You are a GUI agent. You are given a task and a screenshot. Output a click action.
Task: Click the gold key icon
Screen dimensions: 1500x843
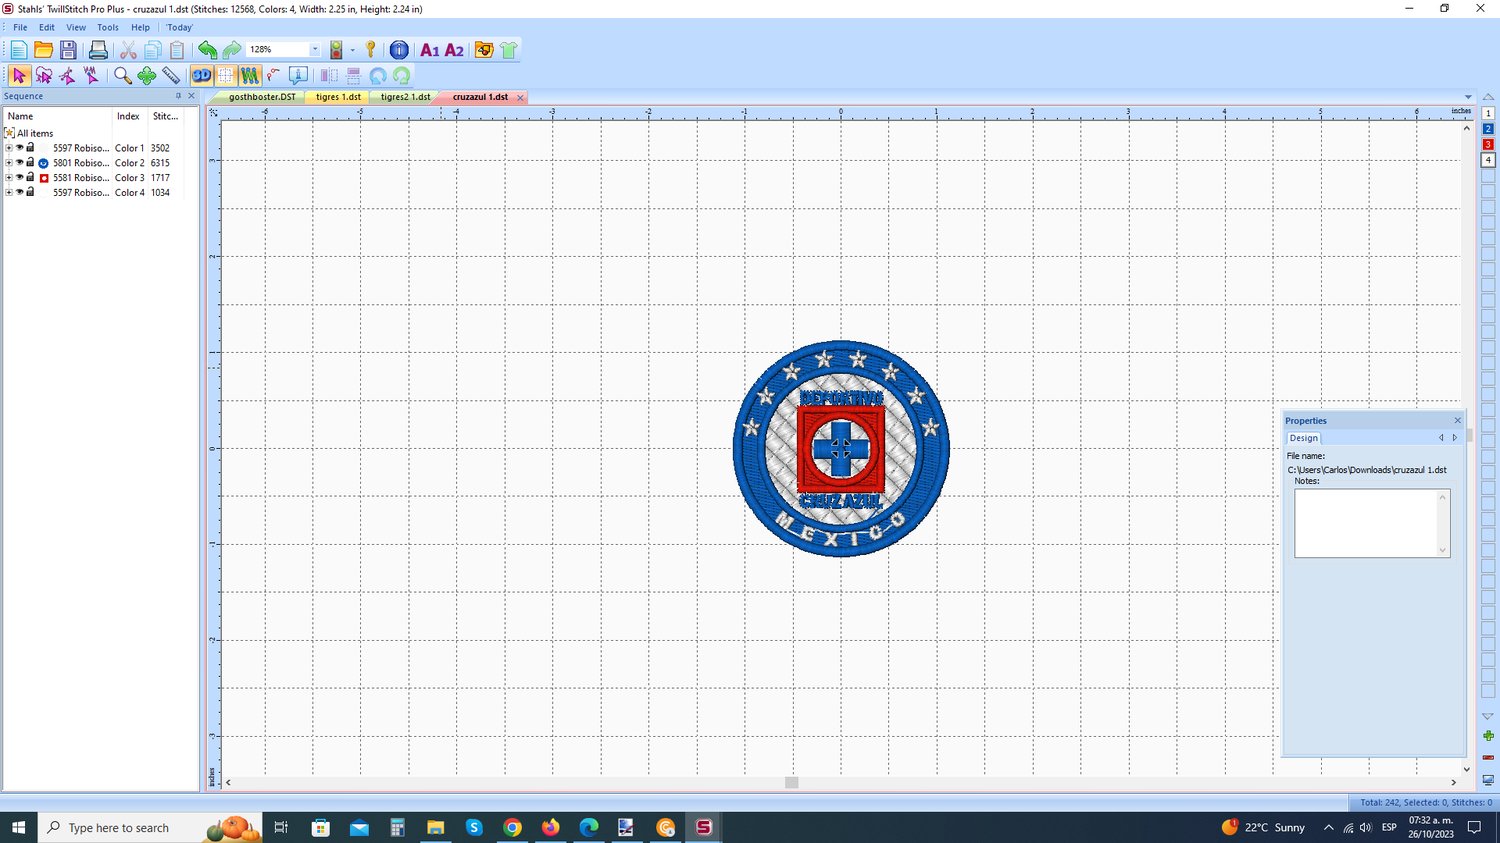[371, 50]
